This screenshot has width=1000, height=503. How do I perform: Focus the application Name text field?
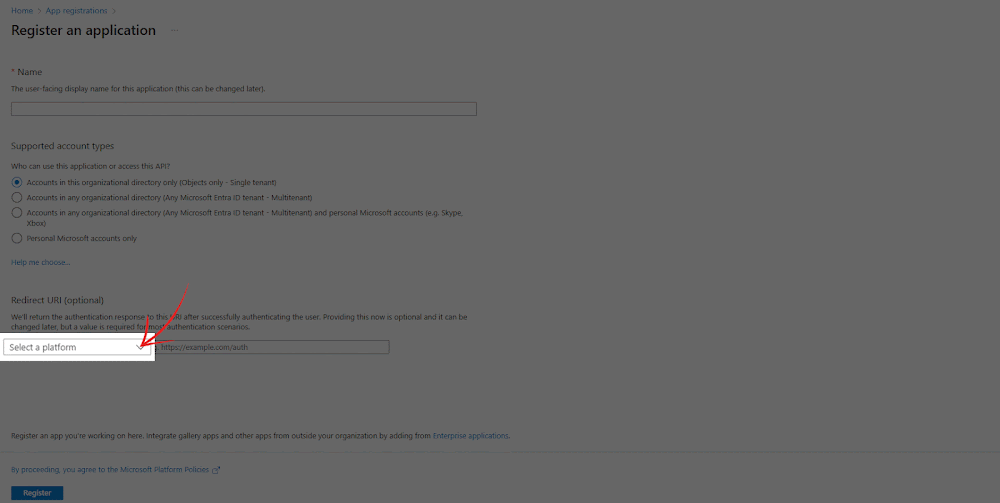(243, 108)
